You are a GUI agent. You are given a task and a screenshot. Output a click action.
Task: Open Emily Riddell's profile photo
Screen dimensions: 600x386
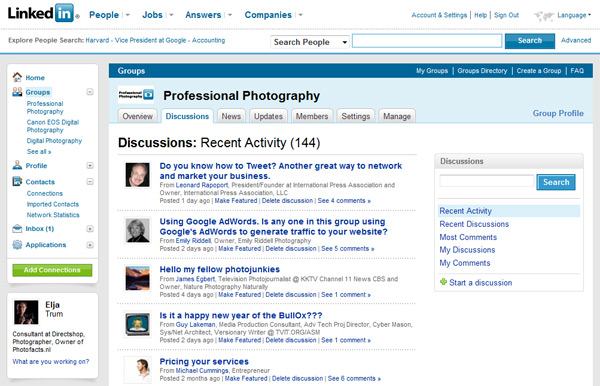click(x=137, y=230)
